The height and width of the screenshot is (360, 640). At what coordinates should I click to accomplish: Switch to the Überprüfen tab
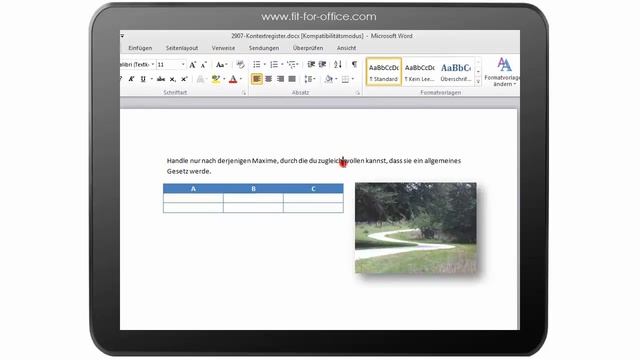point(308,48)
